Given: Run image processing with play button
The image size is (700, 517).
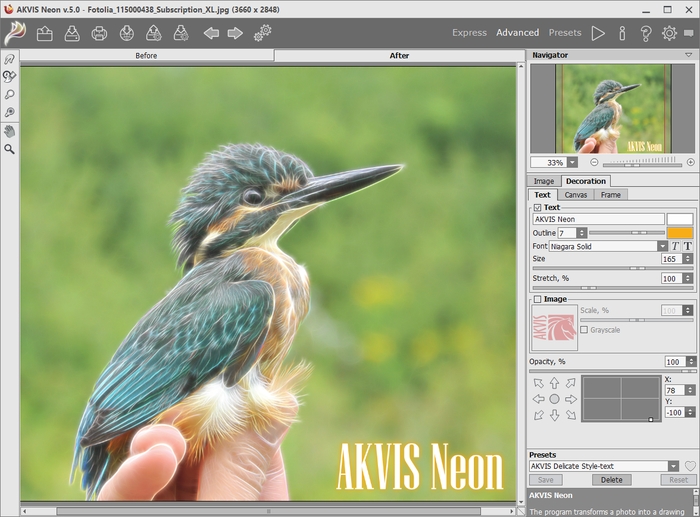Looking at the screenshot, I should tap(598, 33).
